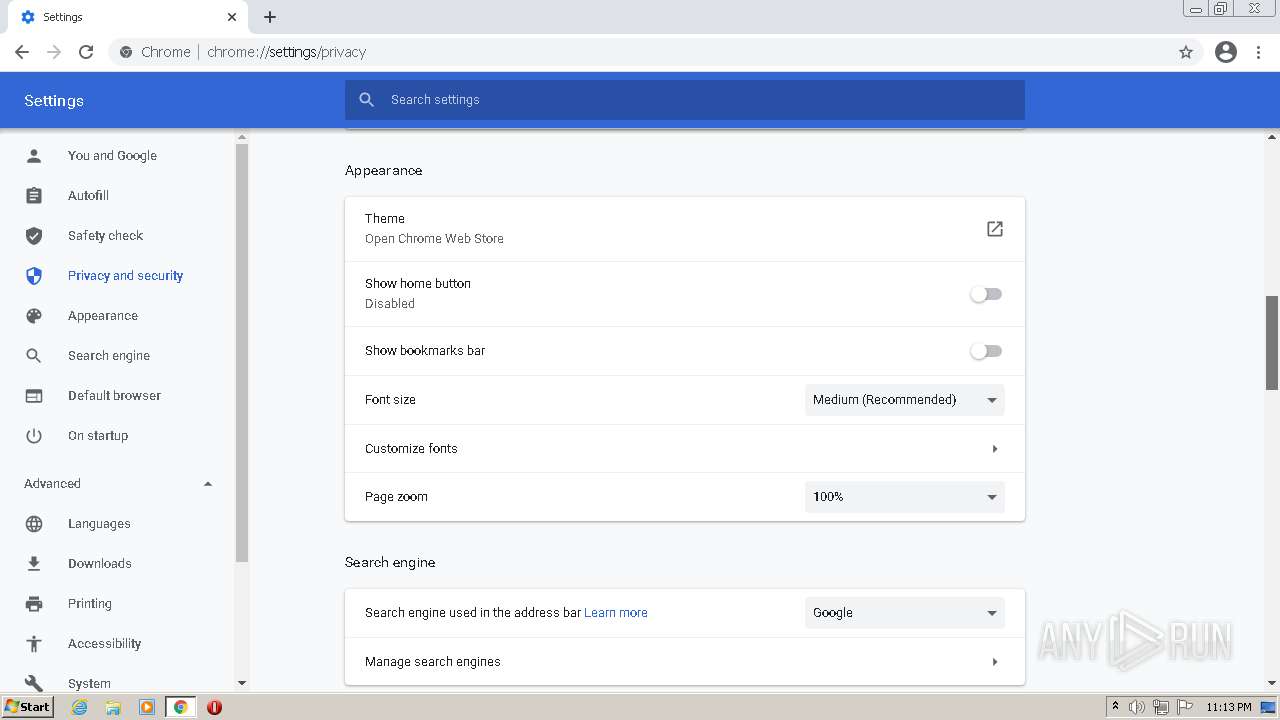This screenshot has width=1280, height=720.
Task: Open Windows Explorer folder icon in taskbar
Action: pos(113,707)
